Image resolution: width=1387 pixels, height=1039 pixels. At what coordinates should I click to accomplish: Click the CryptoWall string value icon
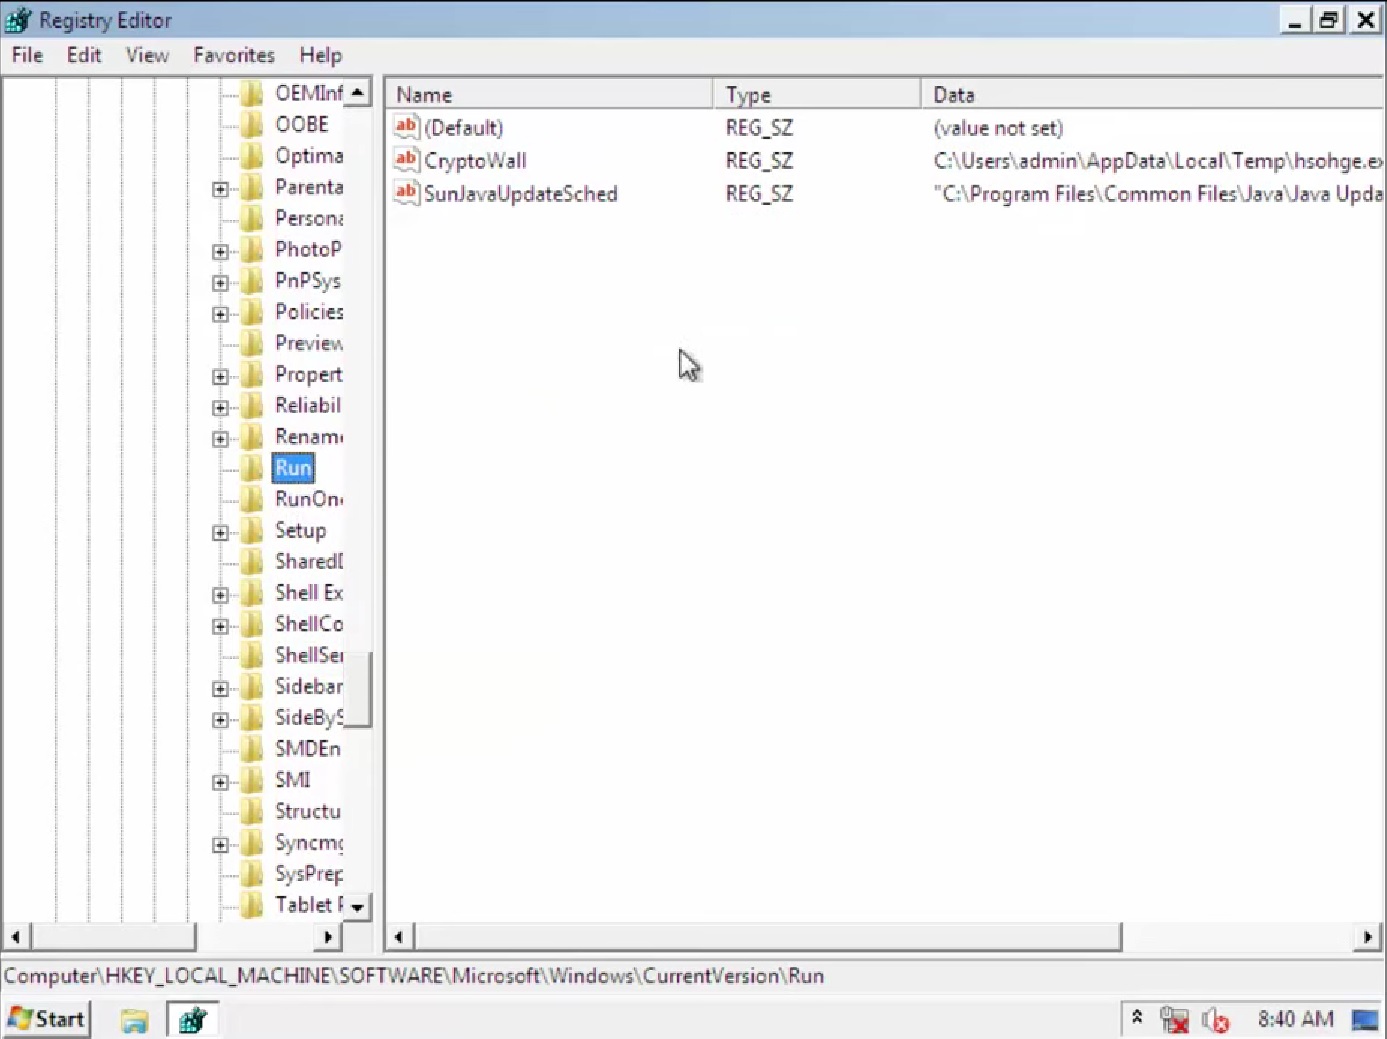pyautogui.click(x=406, y=160)
